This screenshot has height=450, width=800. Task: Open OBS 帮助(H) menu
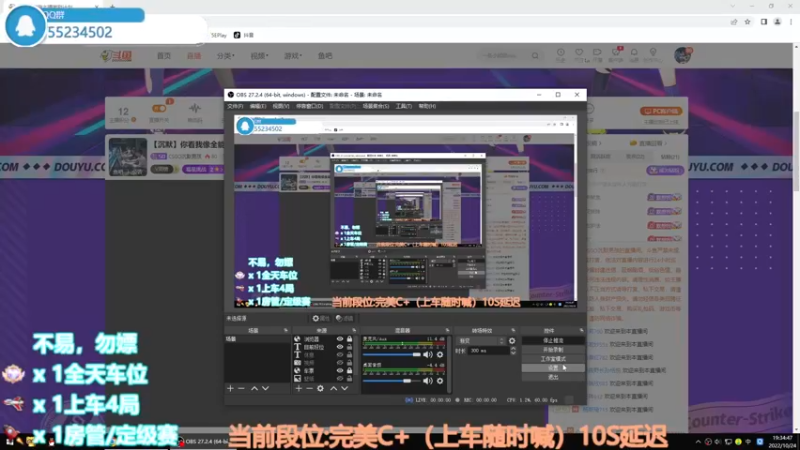pos(427,106)
